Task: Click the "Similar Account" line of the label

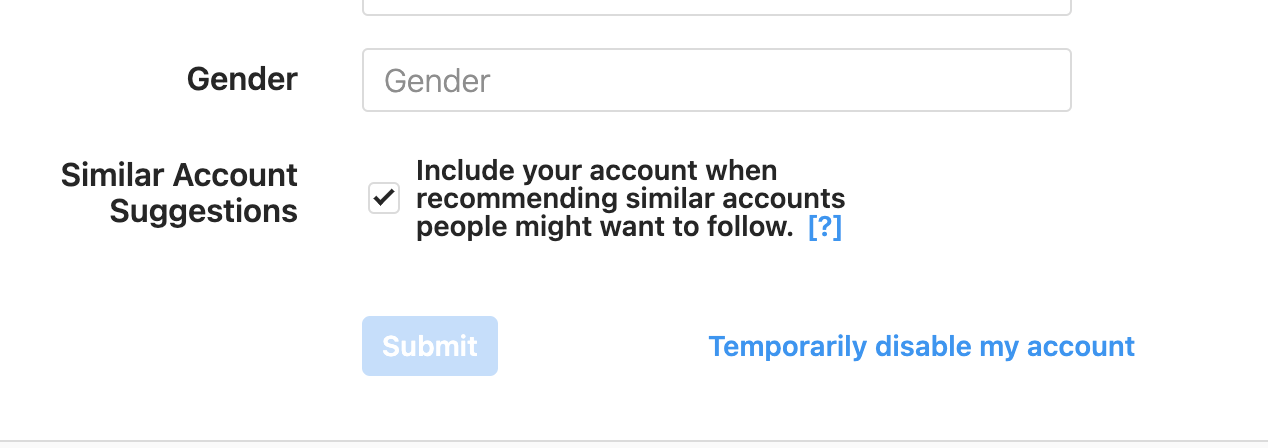Action: 180,175
